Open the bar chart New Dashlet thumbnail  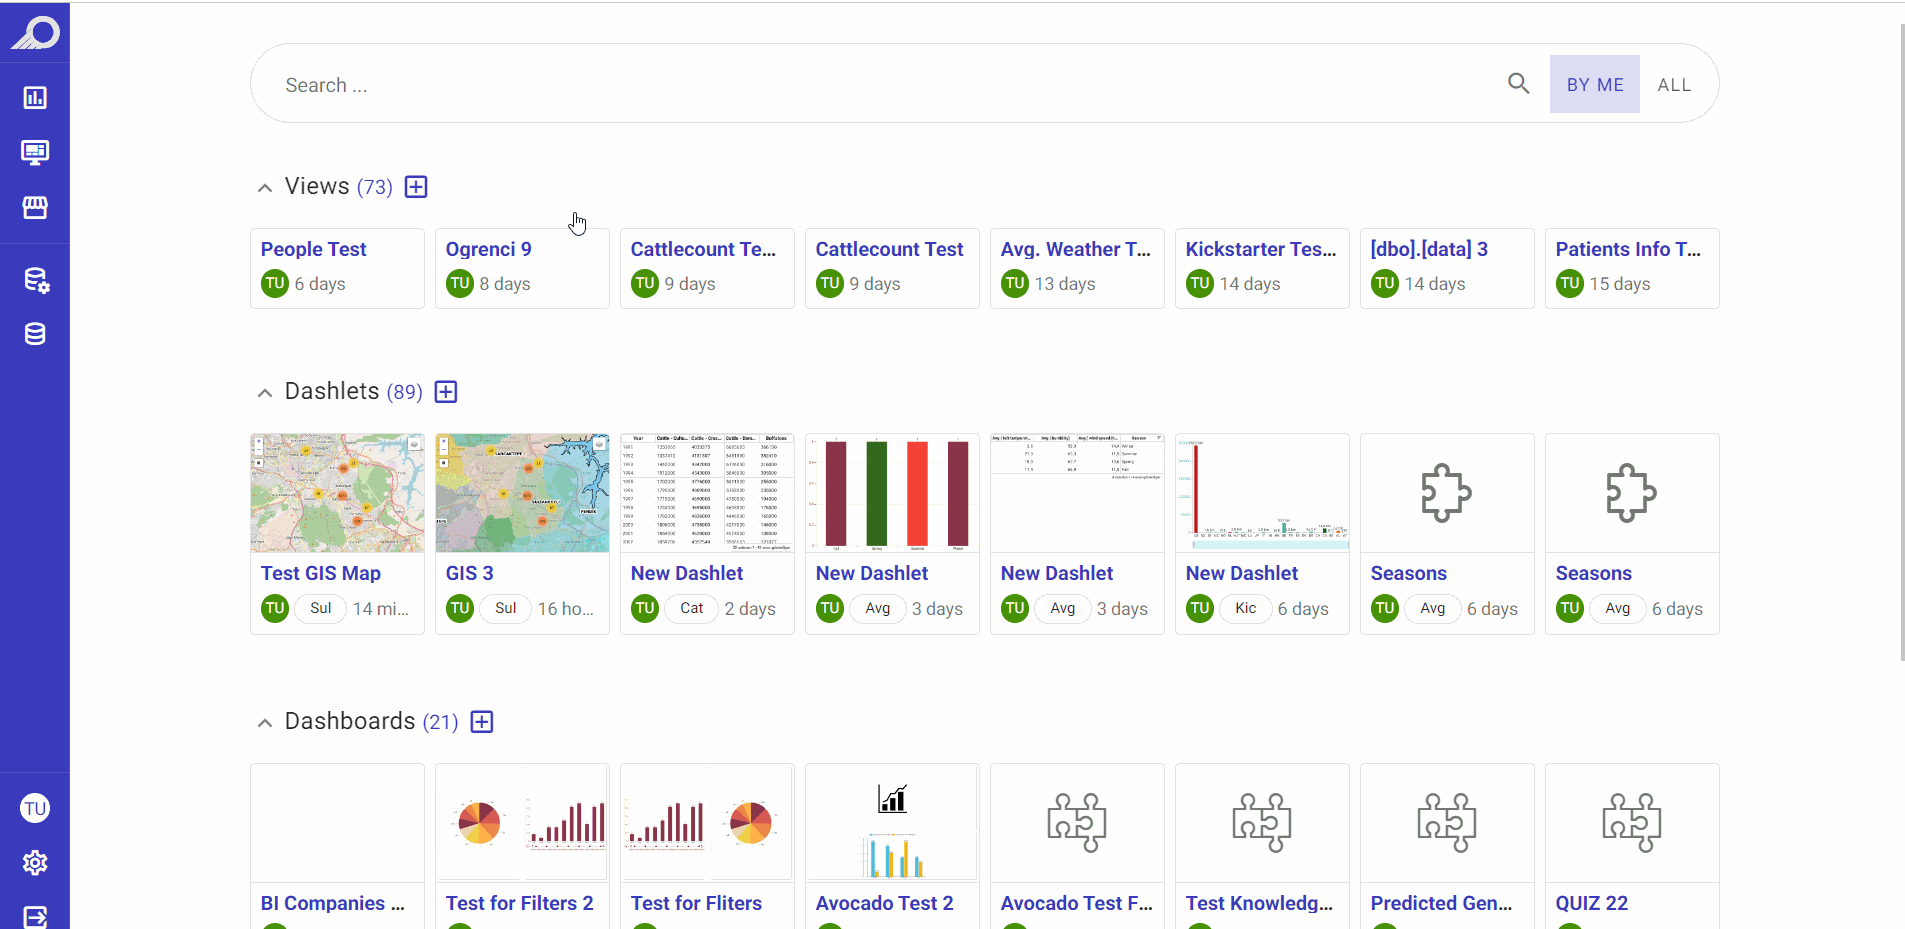coord(892,493)
